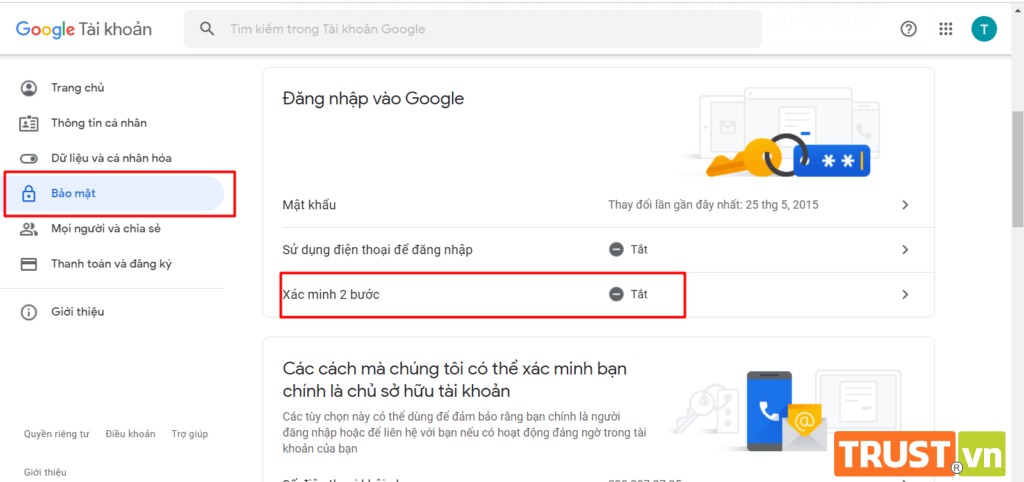Screen dimensions: 1024x482
Task: Click the bottom Giới thiệu footer link
Action: tap(45, 472)
